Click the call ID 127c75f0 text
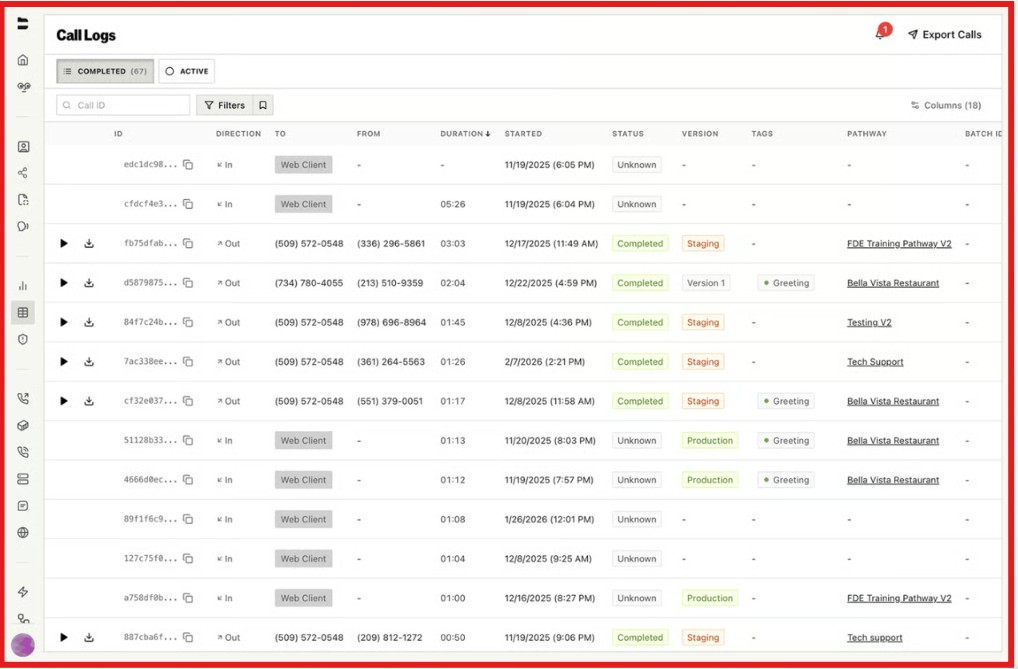Viewport: 1018px width, 669px height. (150, 559)
